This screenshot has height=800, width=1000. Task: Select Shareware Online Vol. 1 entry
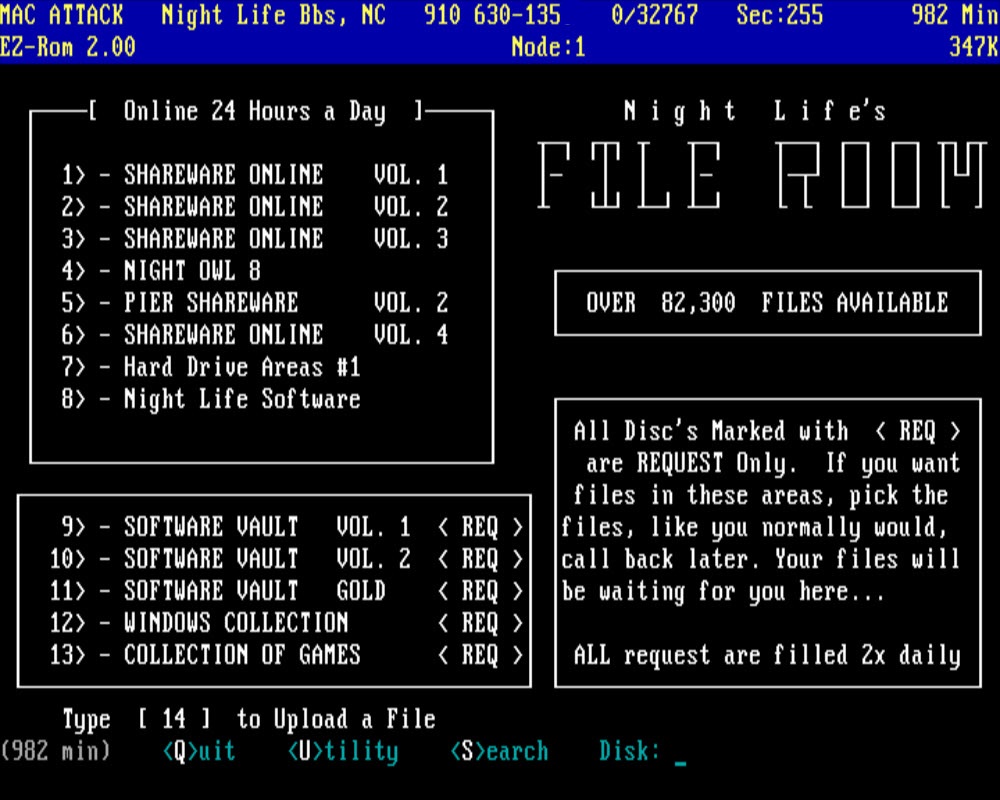click(x=254, y=175)
